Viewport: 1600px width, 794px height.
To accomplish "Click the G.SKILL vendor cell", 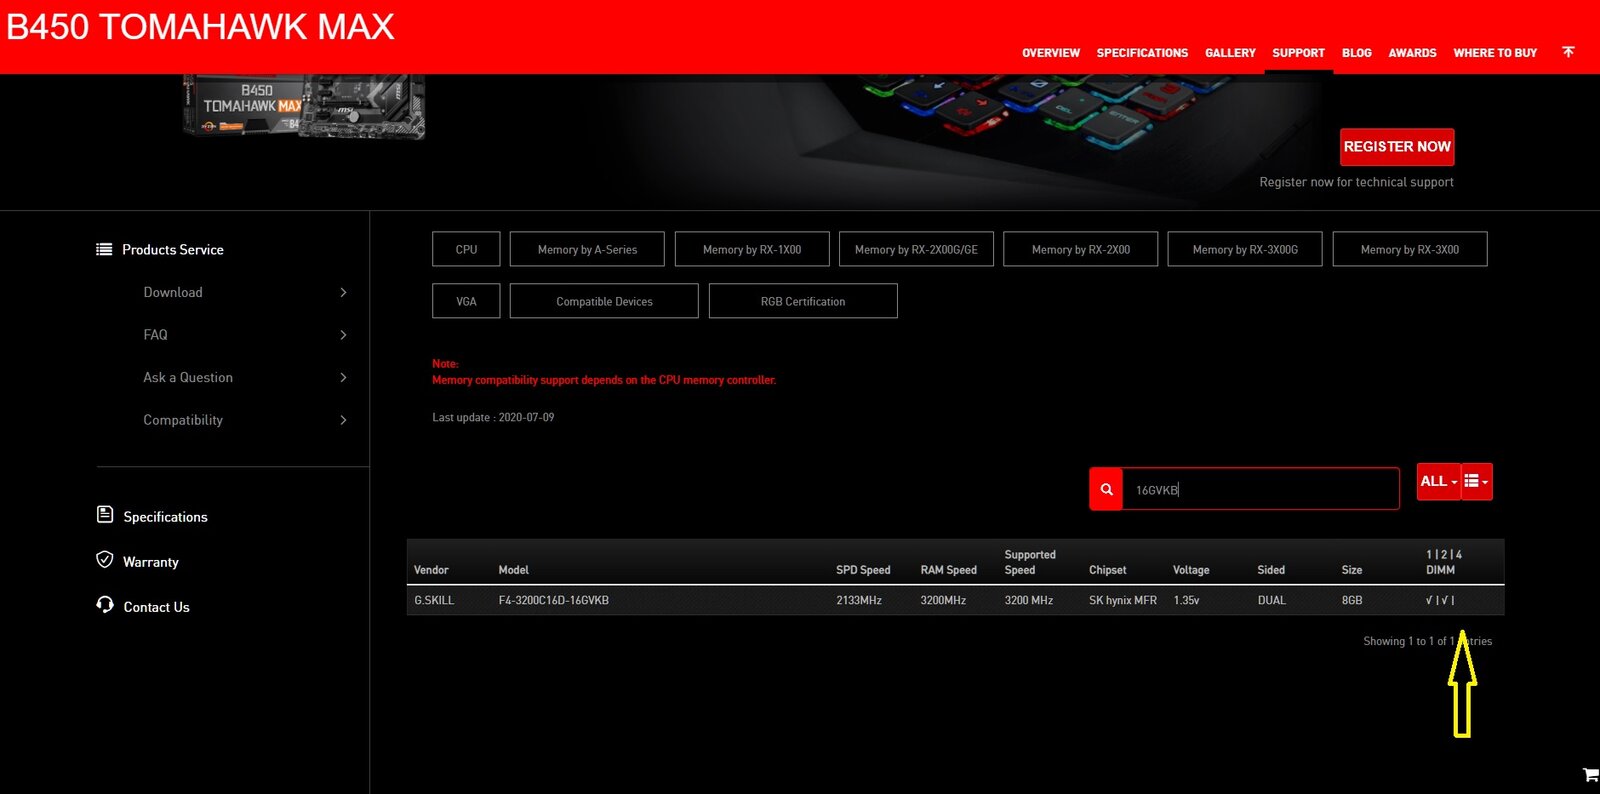I will point(434,600).
